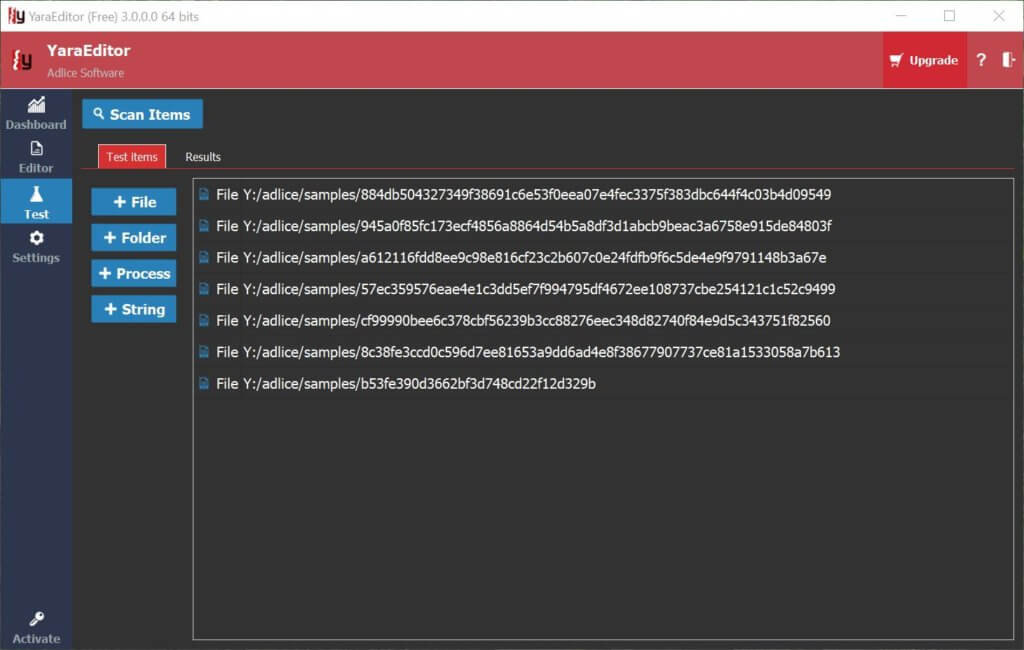The image size is (1024, 650).
Task: Add a String test item
Action: (134, 310)
